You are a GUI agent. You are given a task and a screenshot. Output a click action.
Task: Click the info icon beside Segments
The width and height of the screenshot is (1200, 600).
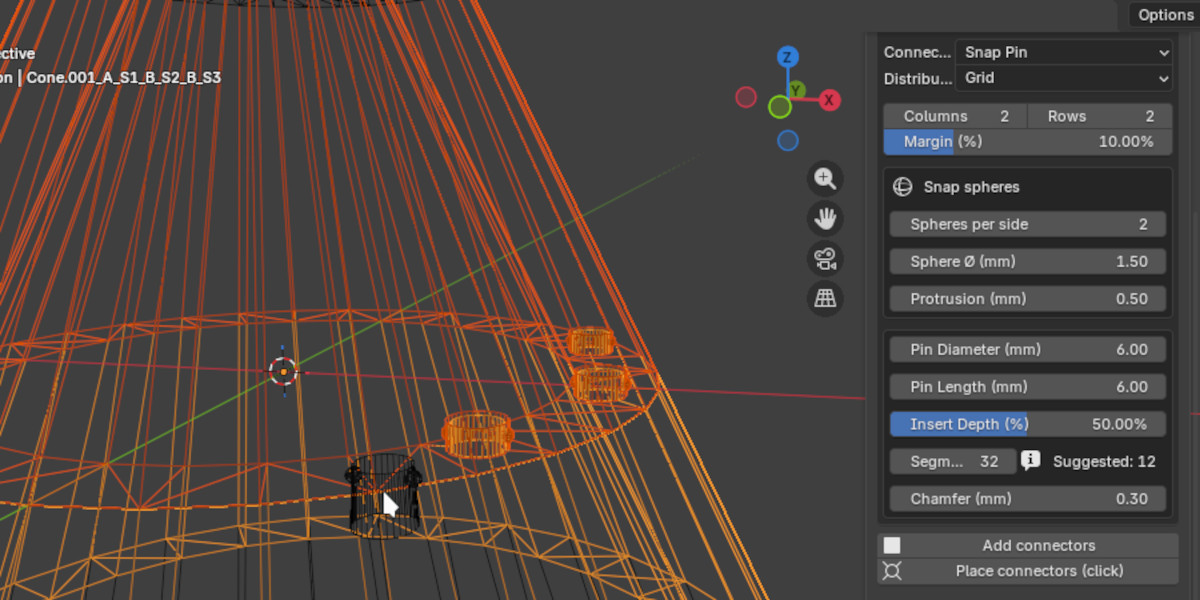pos(1030,461)
